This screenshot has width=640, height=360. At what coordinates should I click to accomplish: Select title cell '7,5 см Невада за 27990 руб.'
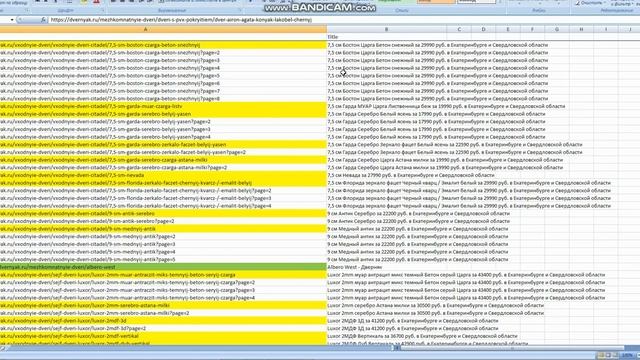(387, 175)
